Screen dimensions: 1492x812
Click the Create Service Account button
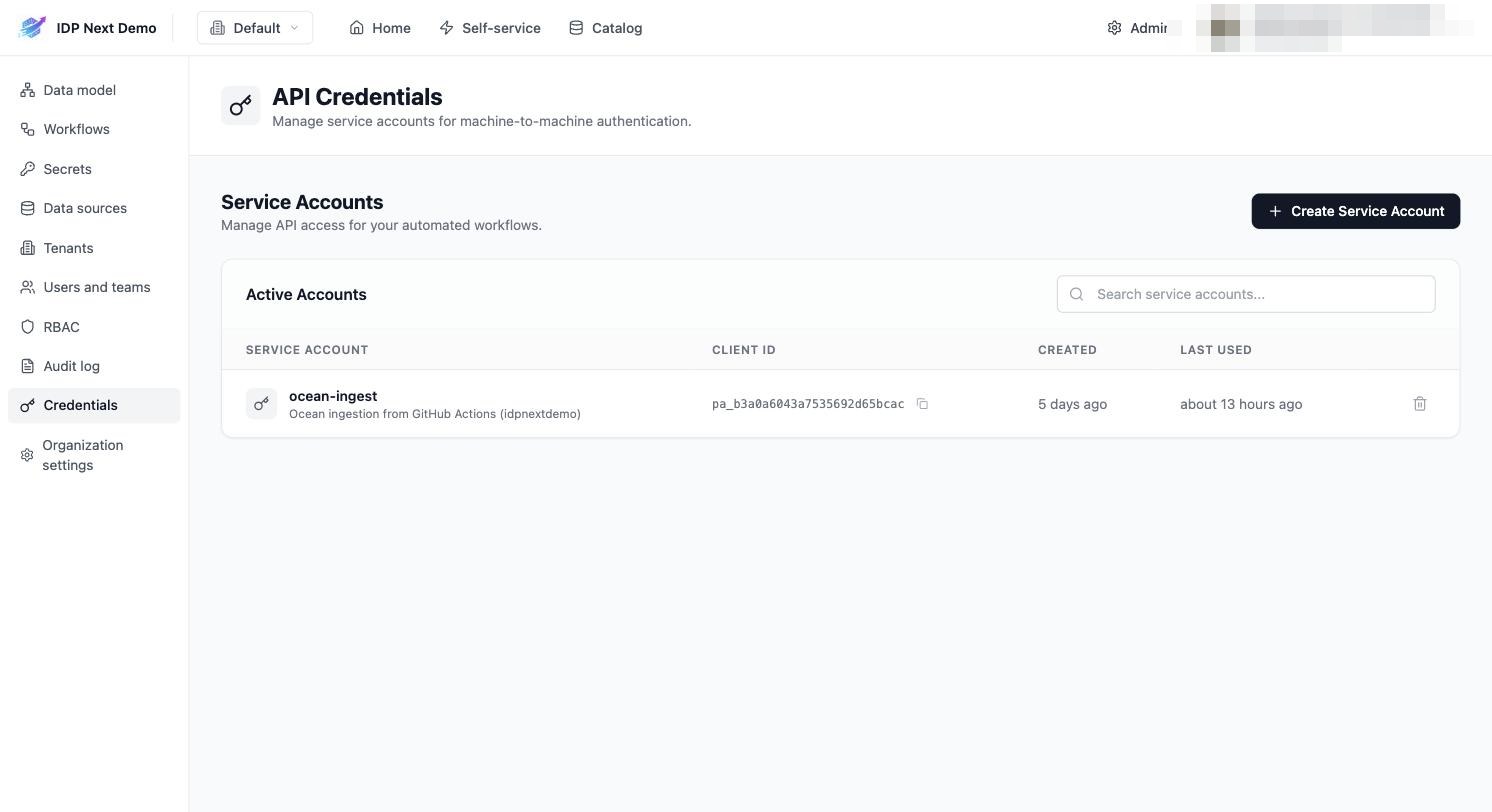(x=1356, y=211)
